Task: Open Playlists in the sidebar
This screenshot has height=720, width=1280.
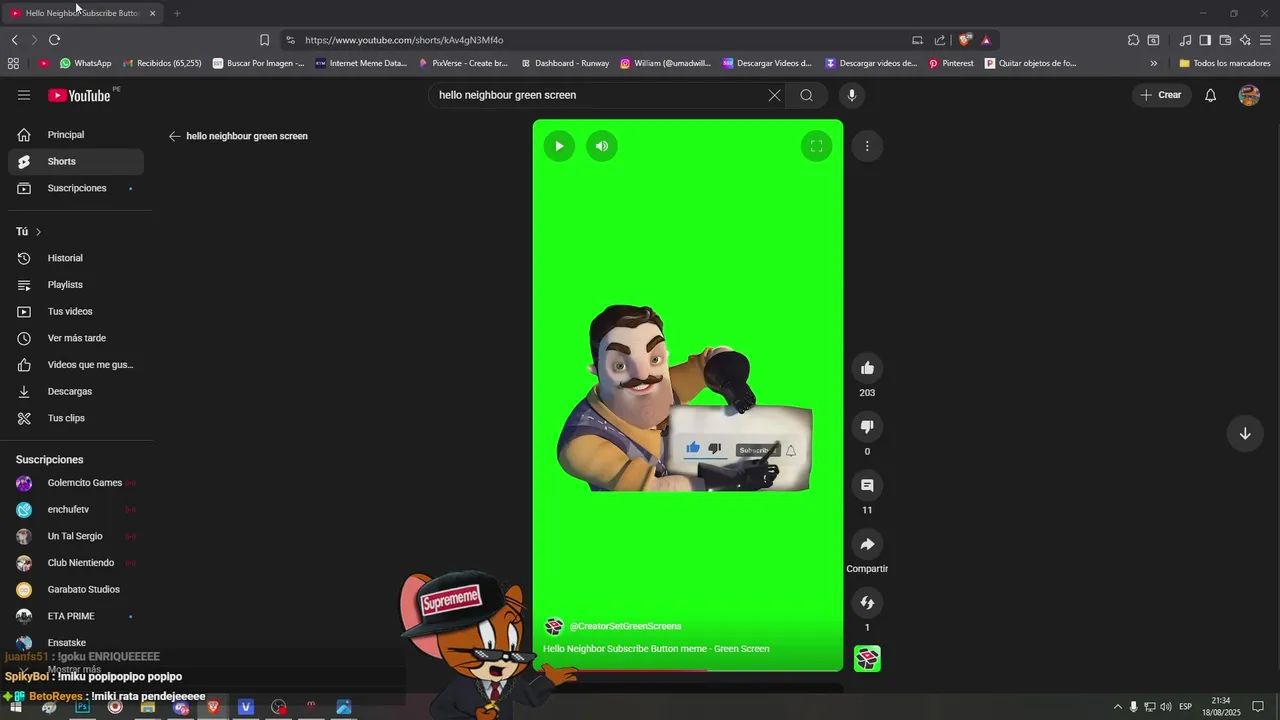Action: pyautogui.click(x=76, y=285)
